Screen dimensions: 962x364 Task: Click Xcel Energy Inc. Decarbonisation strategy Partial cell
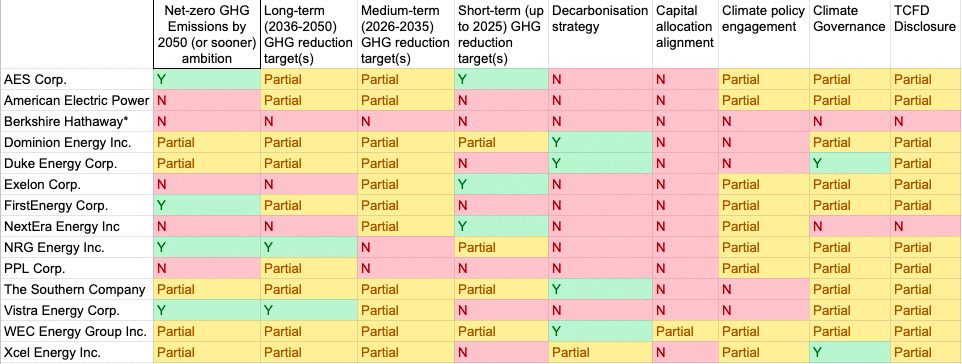[x=600, y=352]
